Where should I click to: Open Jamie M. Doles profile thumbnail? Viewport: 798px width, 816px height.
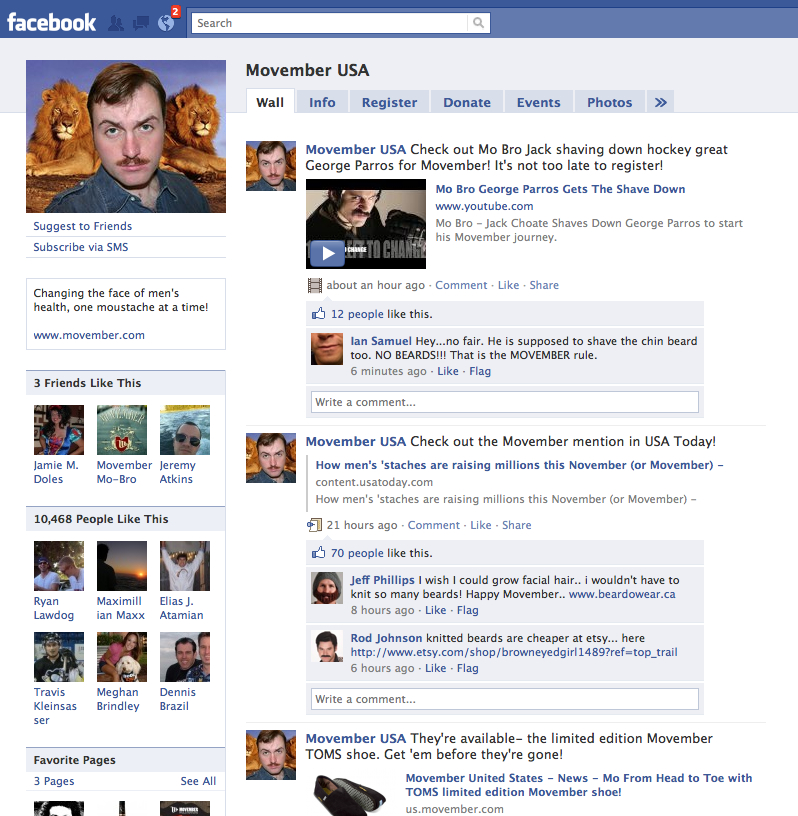[x=59, y=430]
